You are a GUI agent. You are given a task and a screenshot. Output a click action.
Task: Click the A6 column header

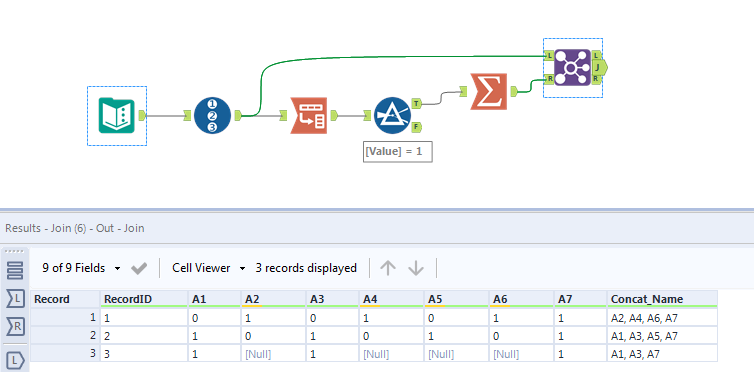click(521, 299)
